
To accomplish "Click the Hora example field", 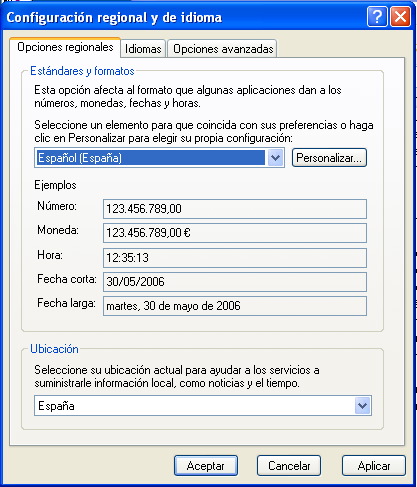I will (x=235, y=257).
